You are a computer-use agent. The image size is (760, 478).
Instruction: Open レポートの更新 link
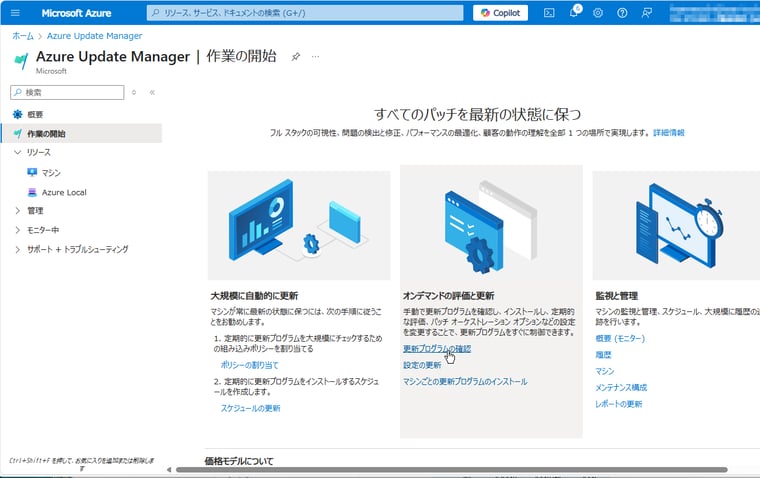618,404
